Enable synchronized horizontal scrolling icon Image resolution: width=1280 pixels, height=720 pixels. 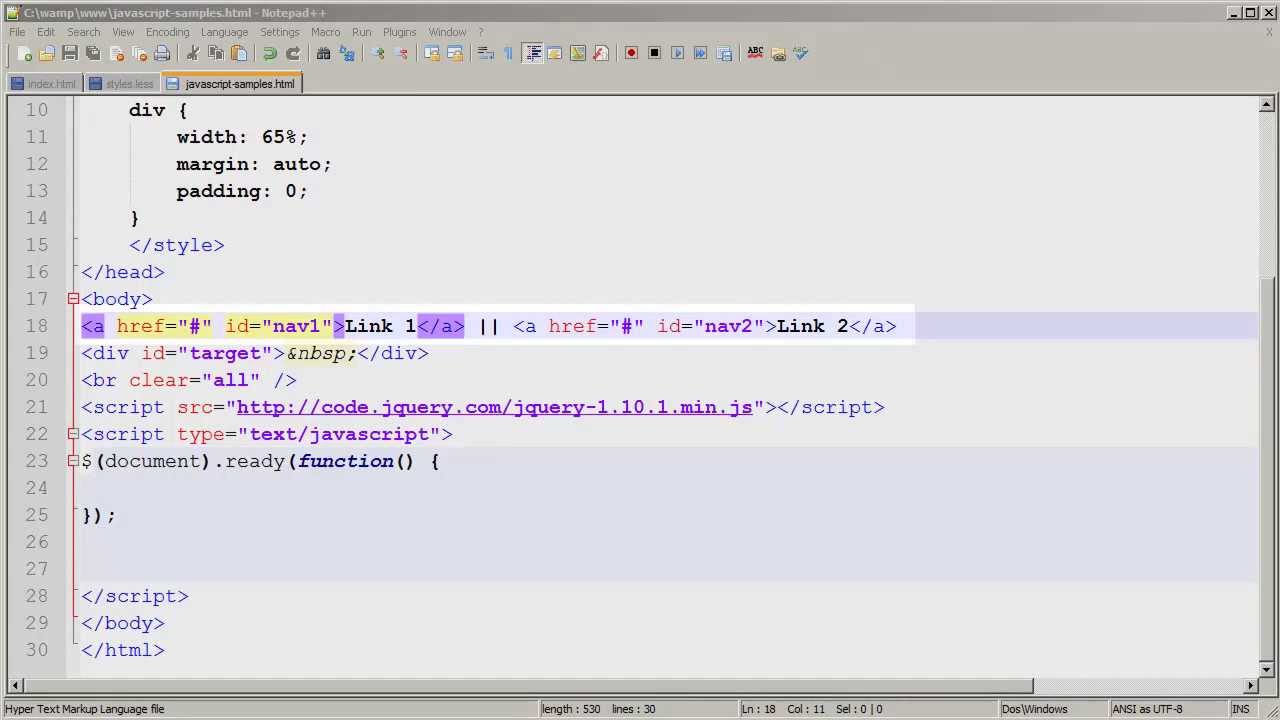click(455, 53)
